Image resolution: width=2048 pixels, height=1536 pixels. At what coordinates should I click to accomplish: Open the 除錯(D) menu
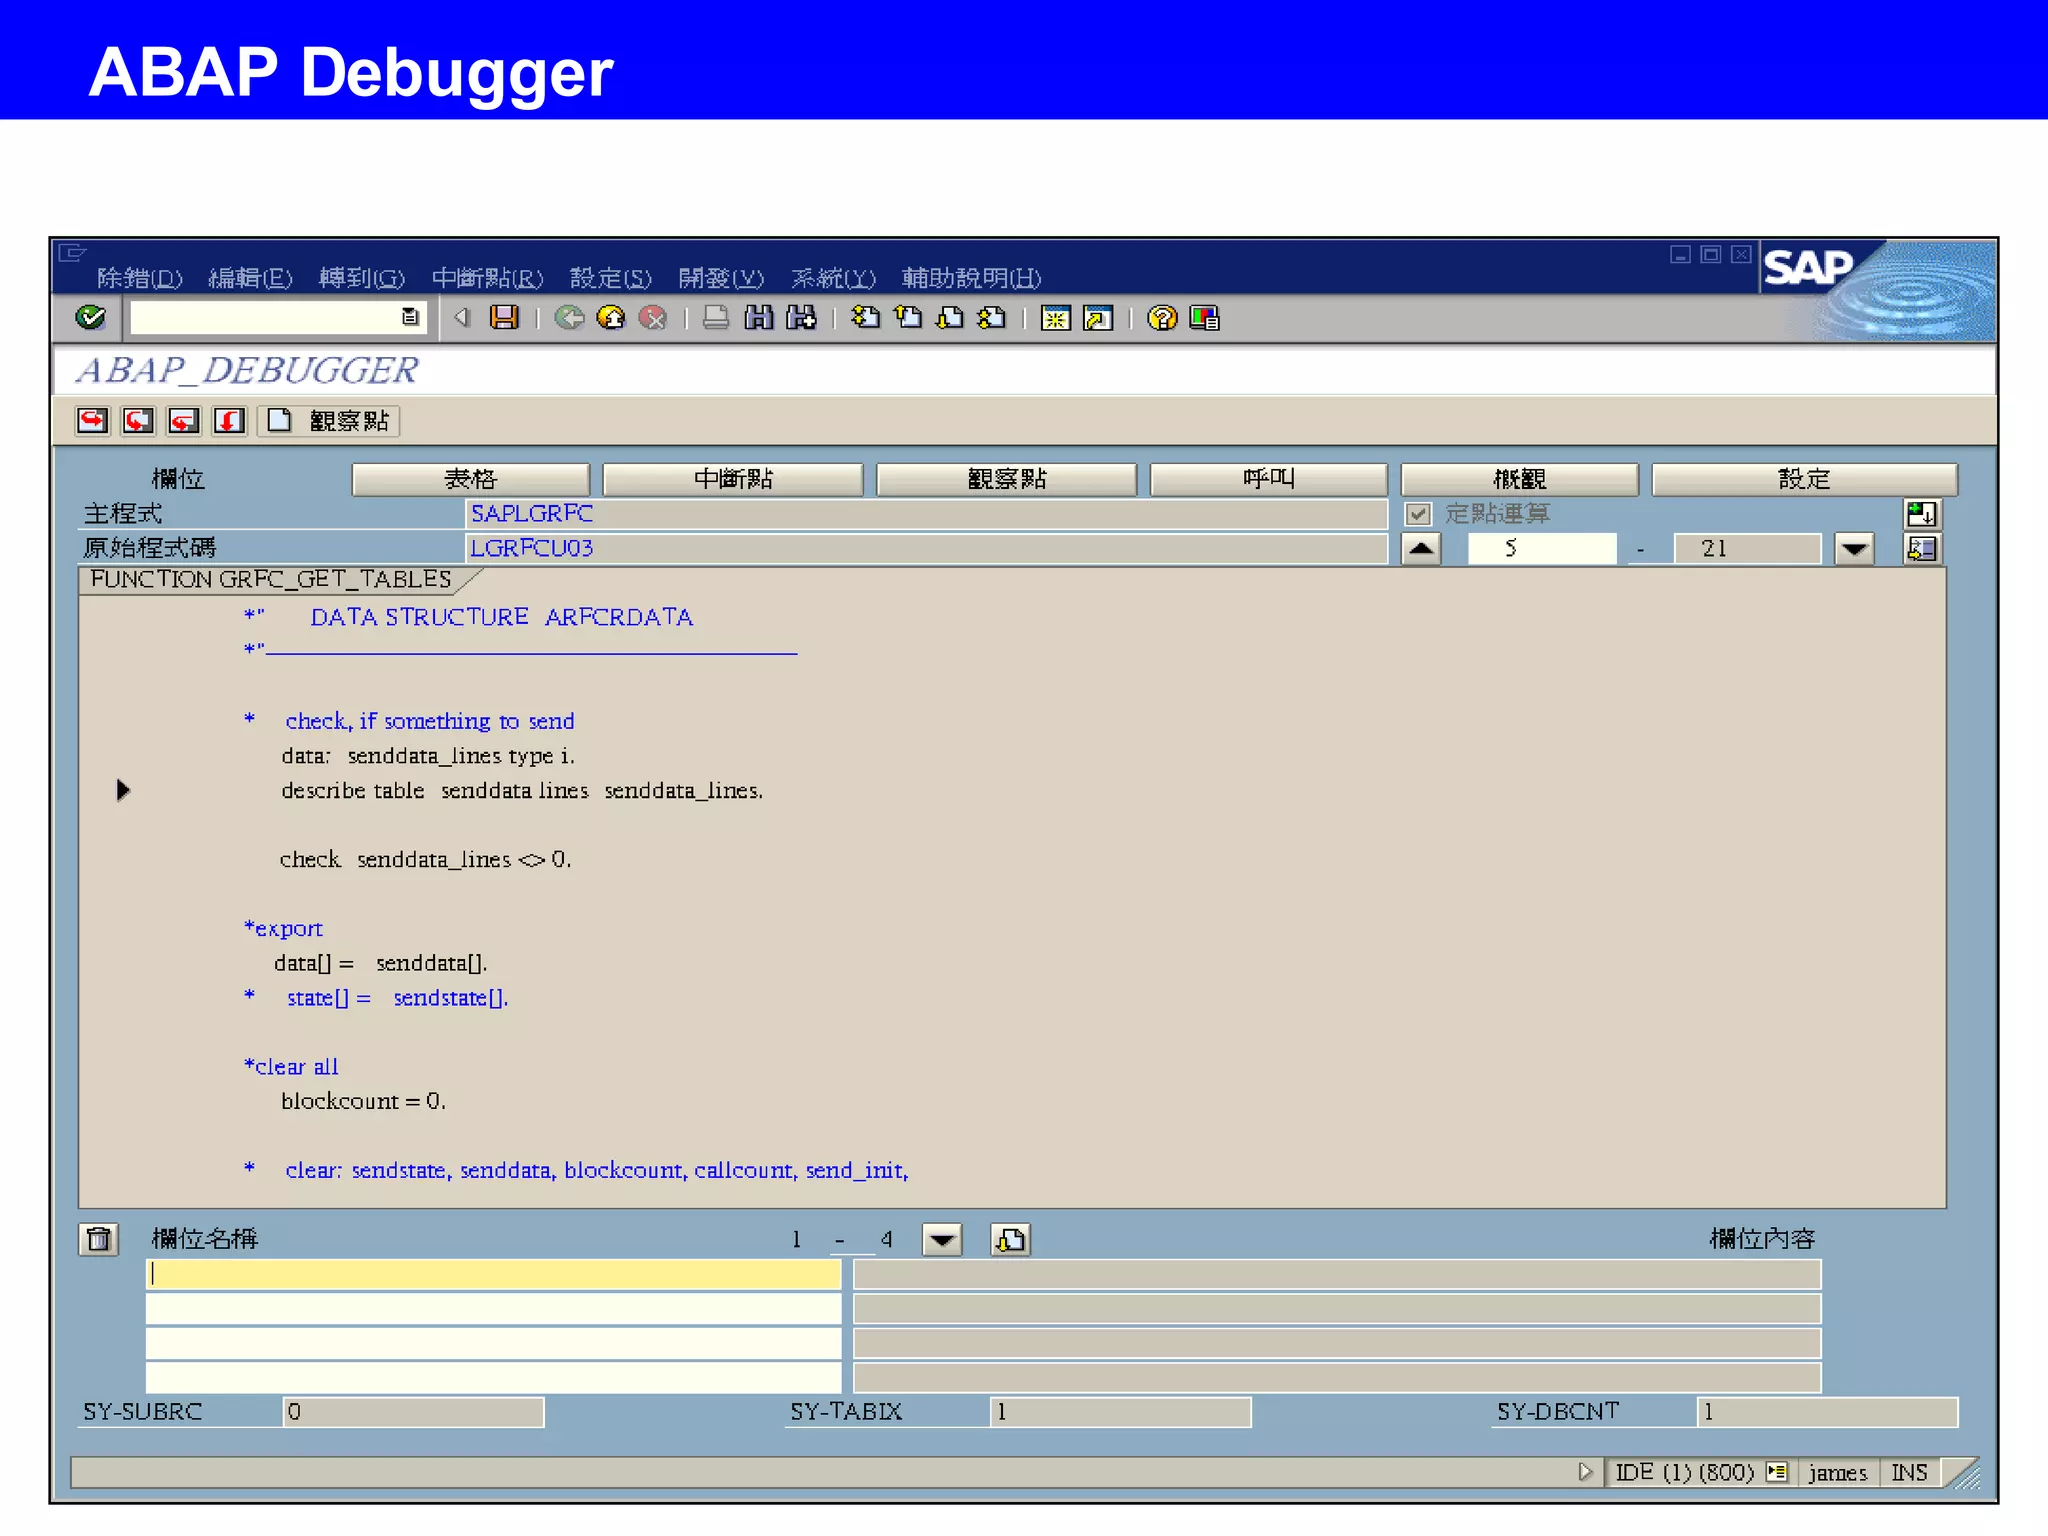(x=140, y=278)
